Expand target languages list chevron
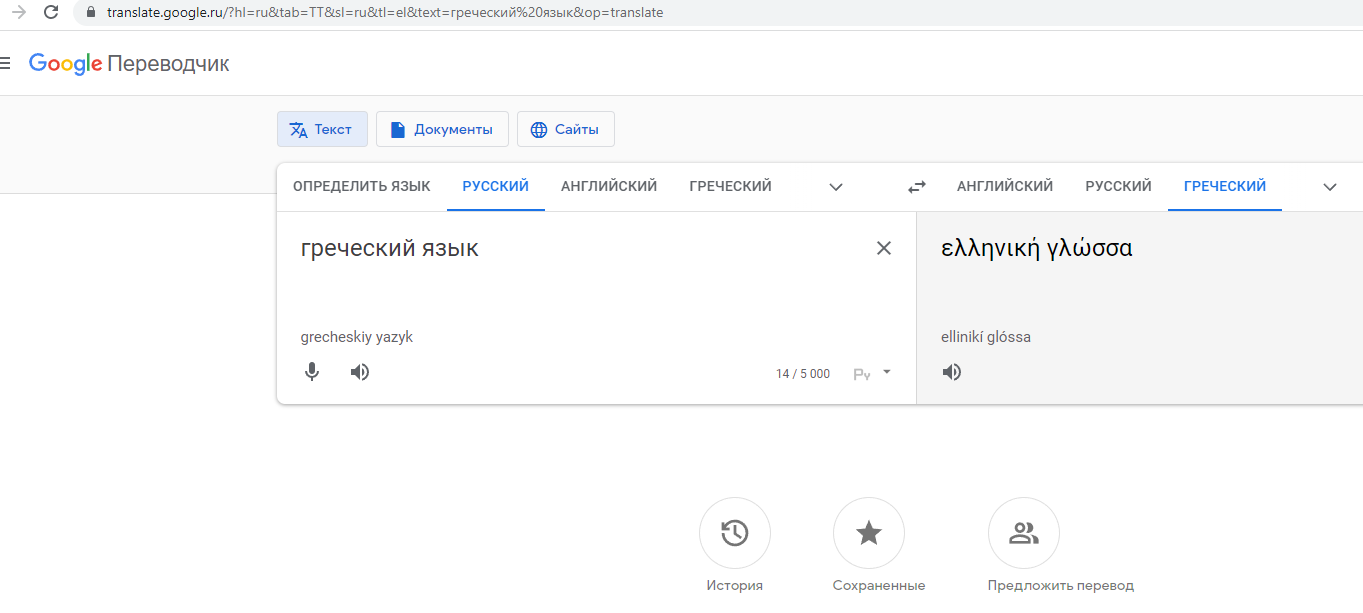The width and height of the screenshot is (1363, 613). click(x=1330, y=187)
